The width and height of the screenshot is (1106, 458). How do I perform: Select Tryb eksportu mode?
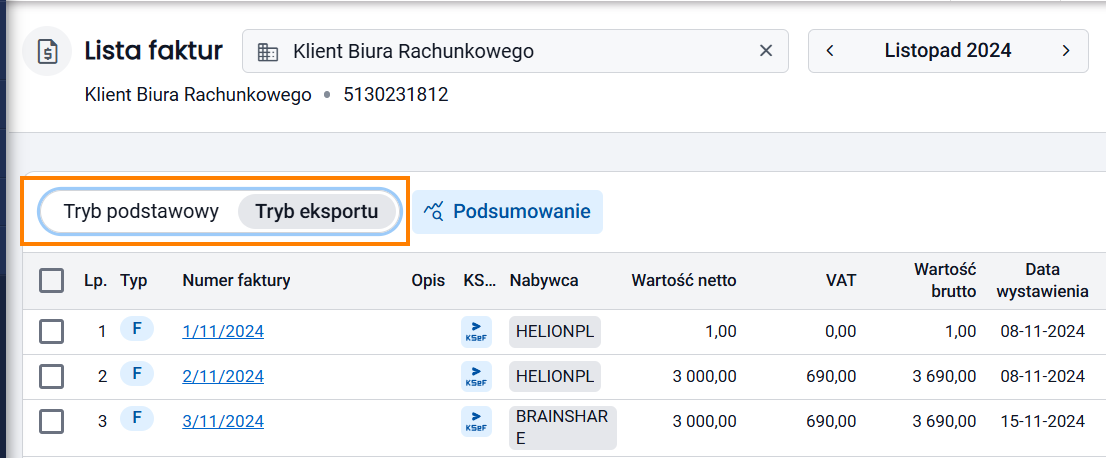317,212
